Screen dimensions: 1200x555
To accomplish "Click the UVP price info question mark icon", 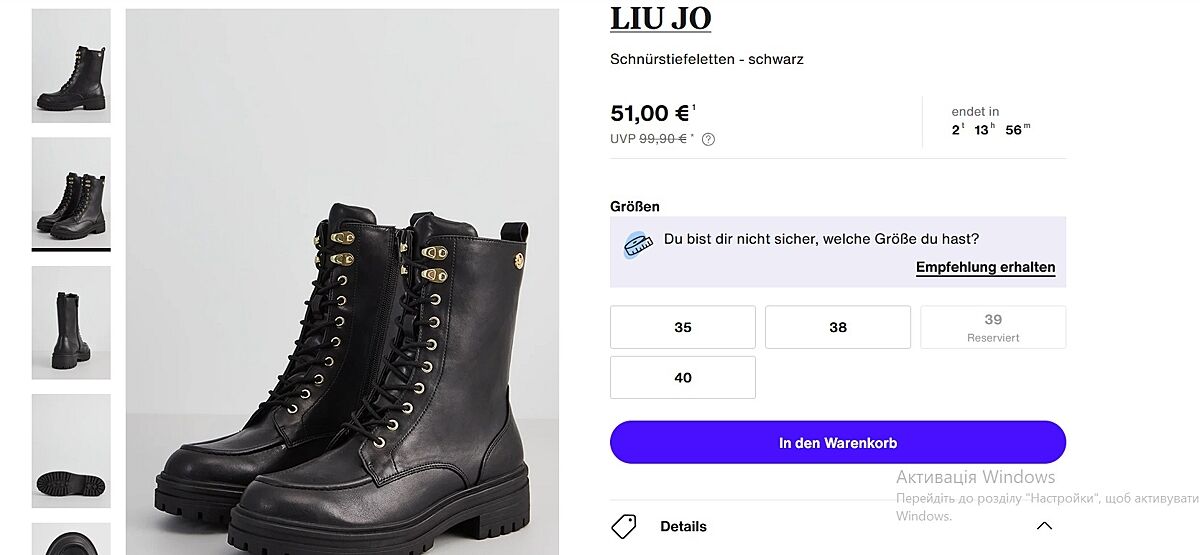I will click(x=708, y=139).
